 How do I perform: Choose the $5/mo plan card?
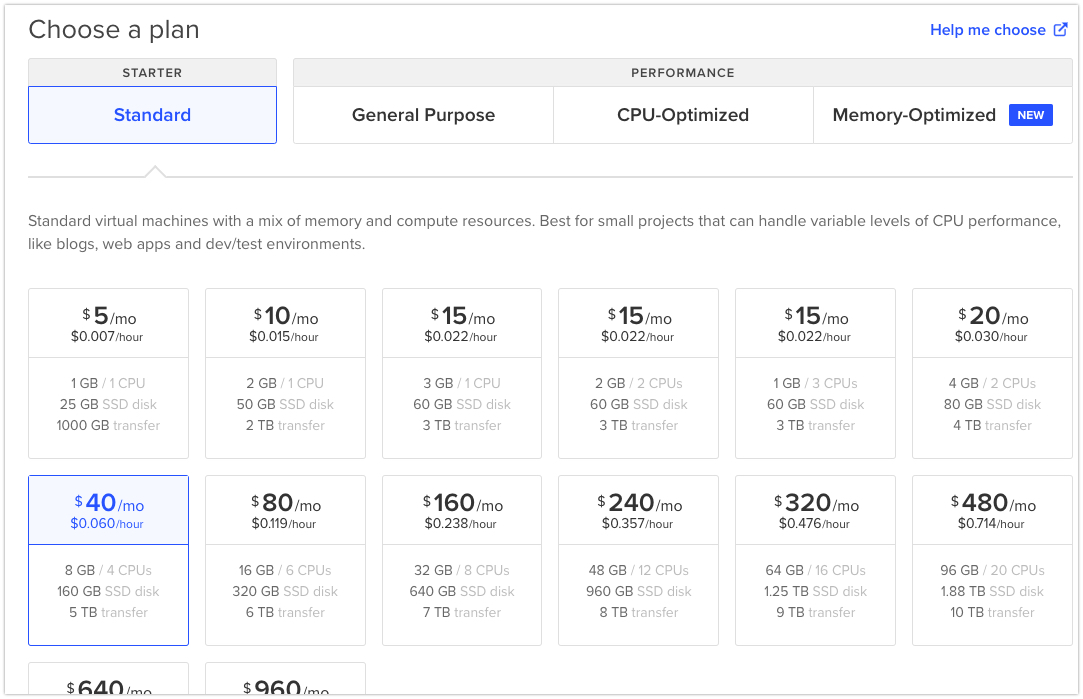tap(108, 373)
